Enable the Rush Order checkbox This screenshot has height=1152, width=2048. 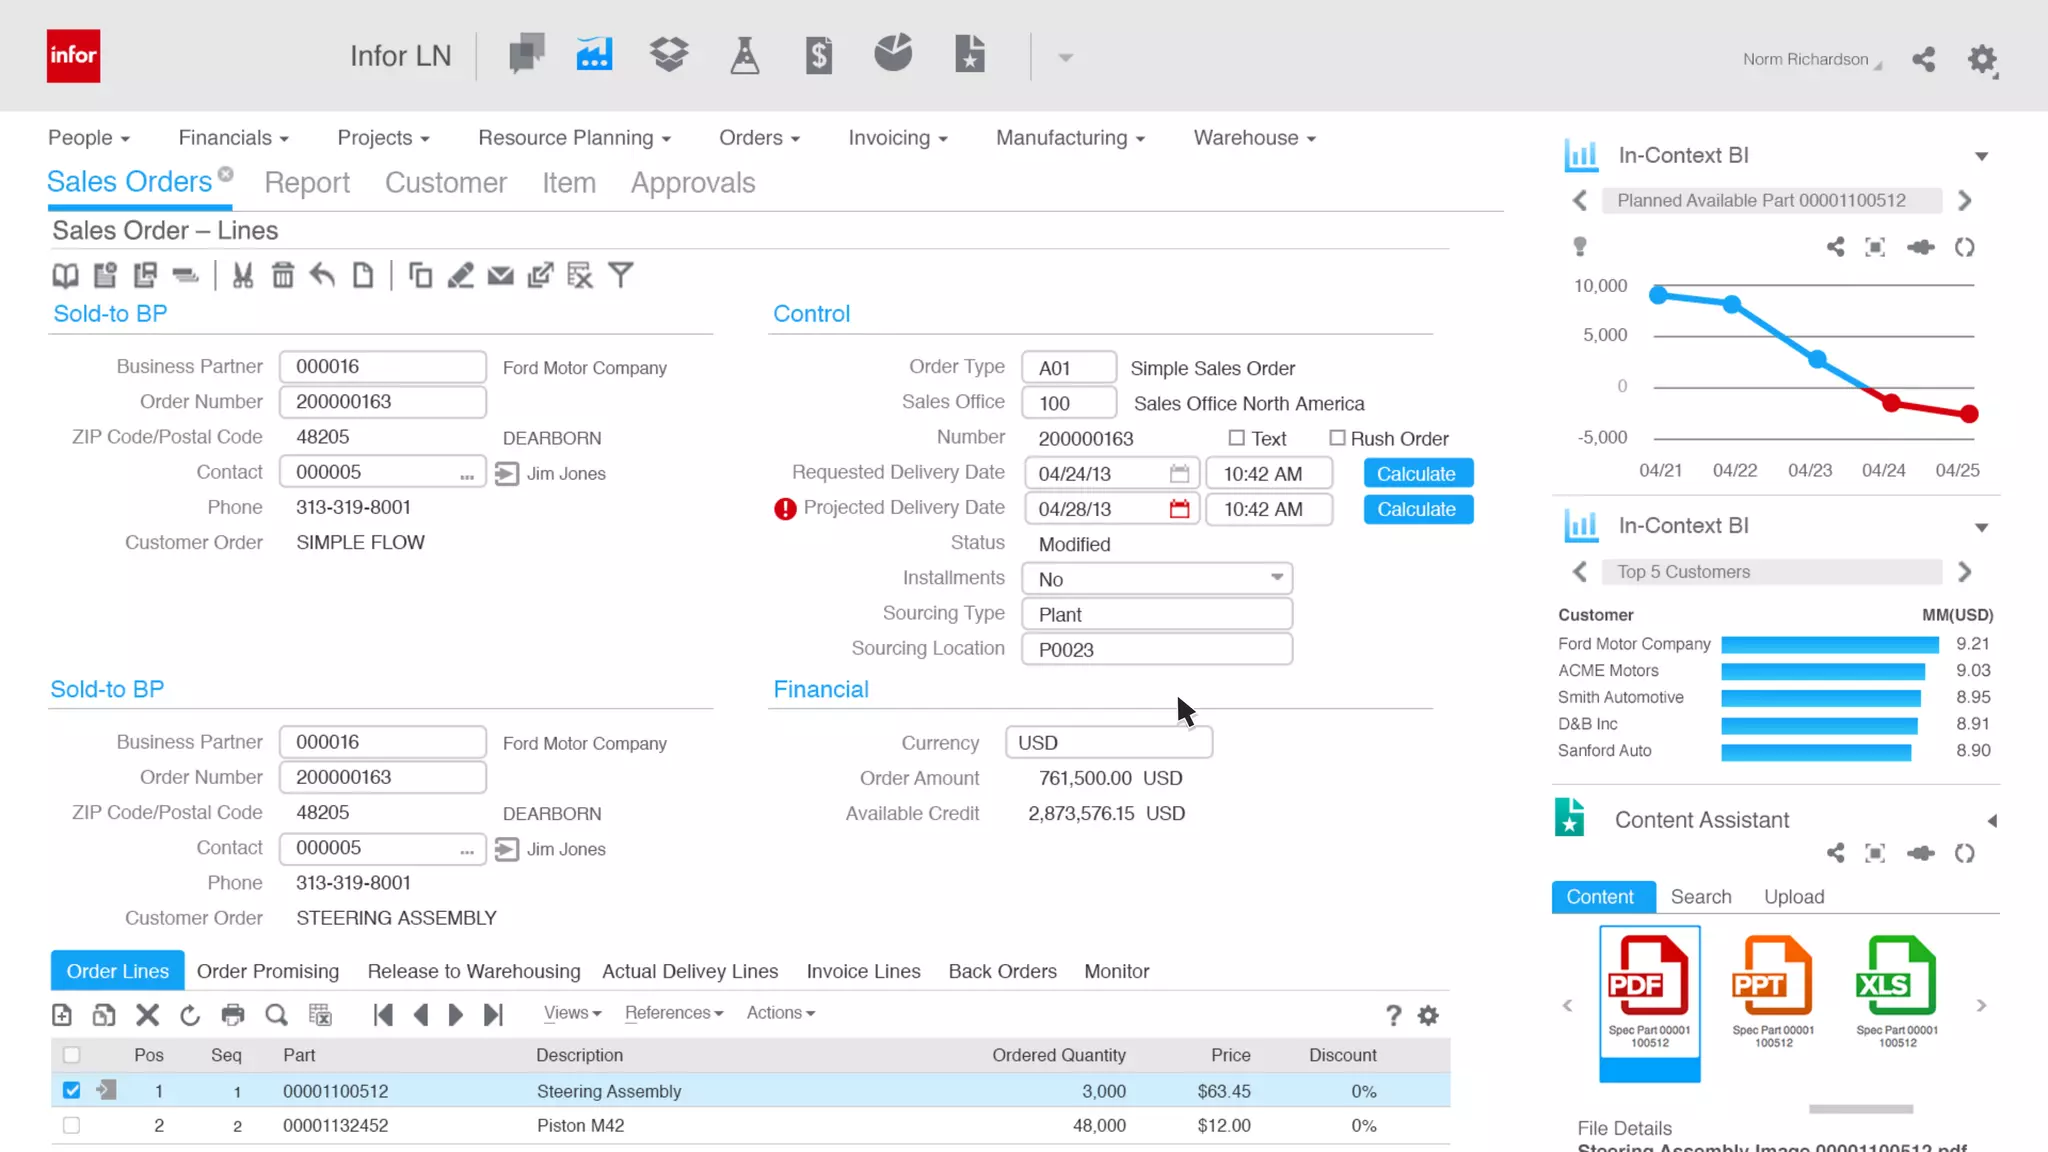tap(1337, 438)
